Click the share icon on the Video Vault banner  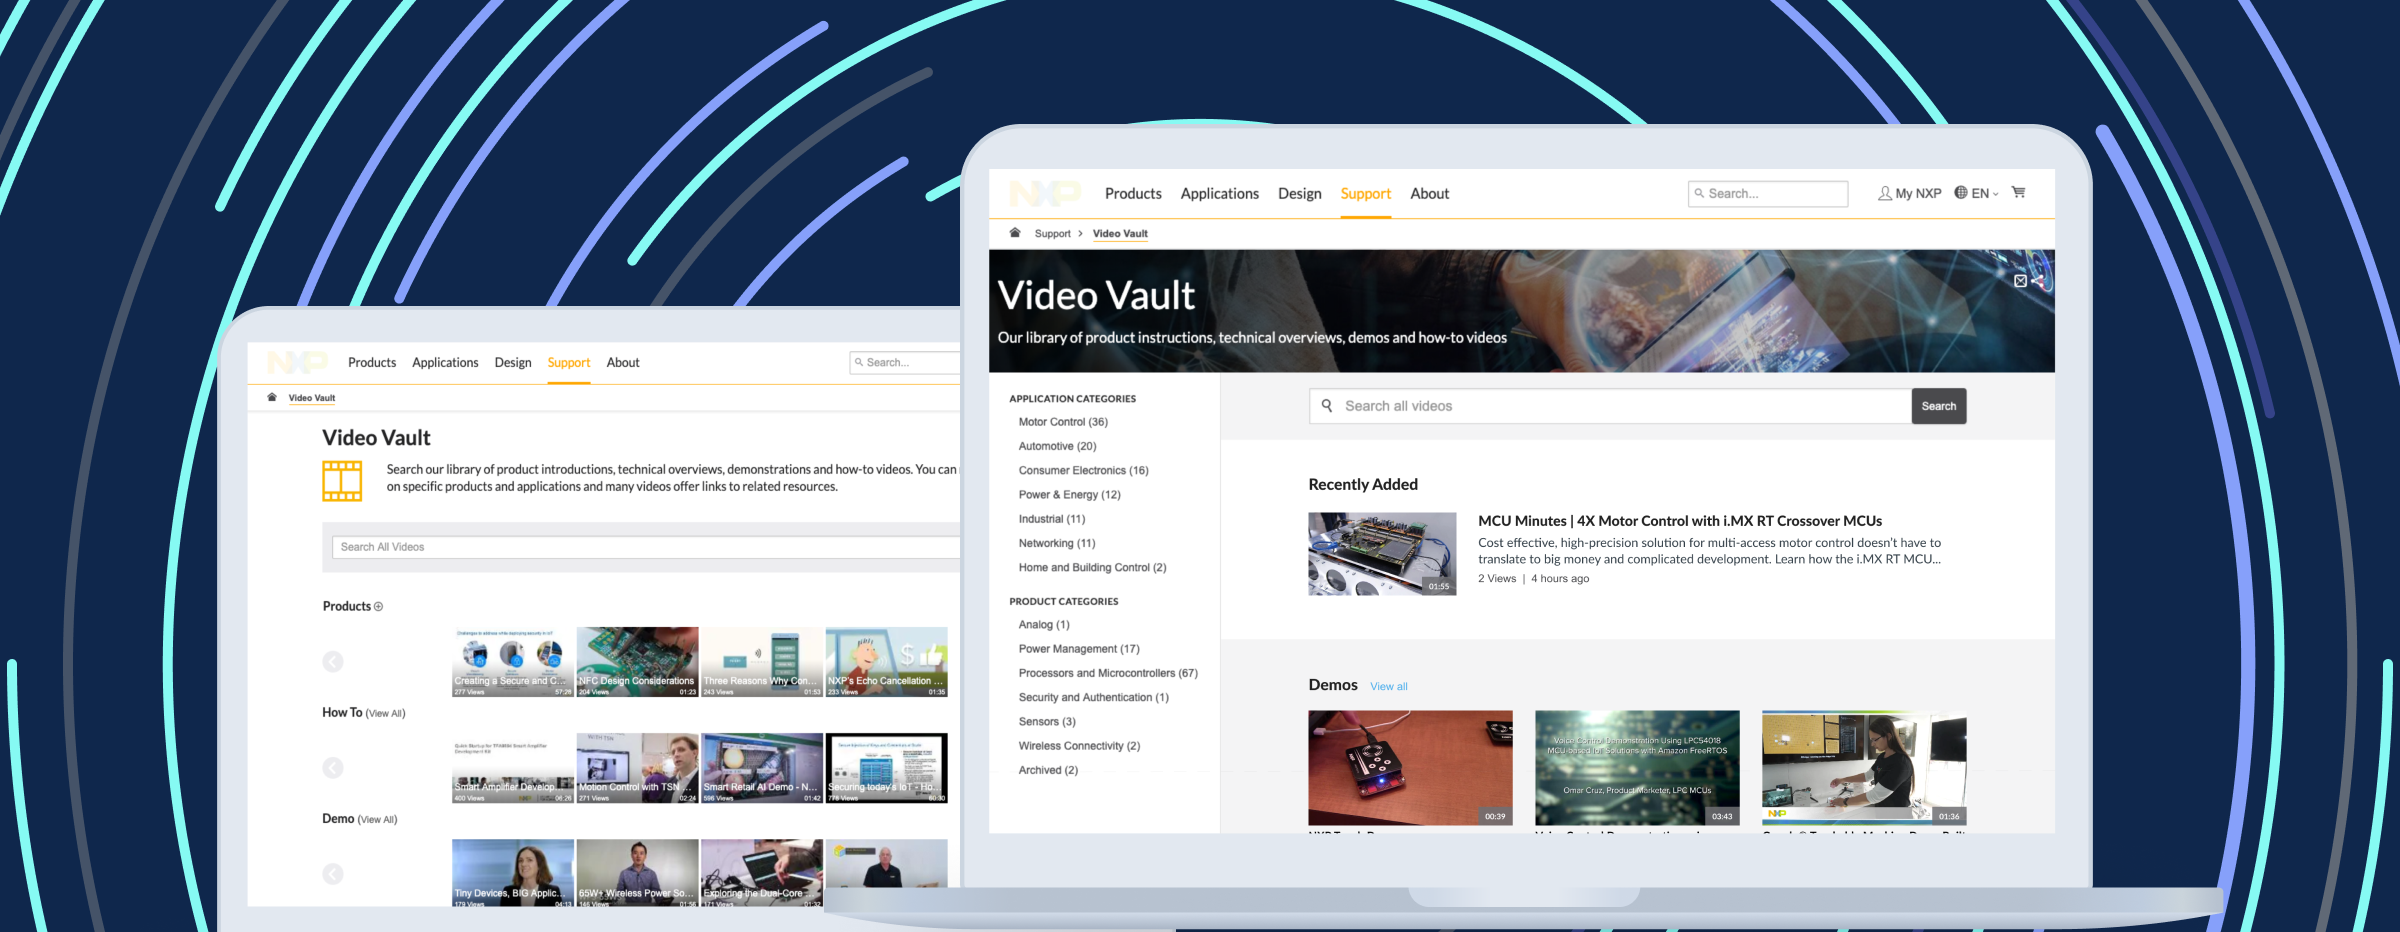[x=2038, y=282]
